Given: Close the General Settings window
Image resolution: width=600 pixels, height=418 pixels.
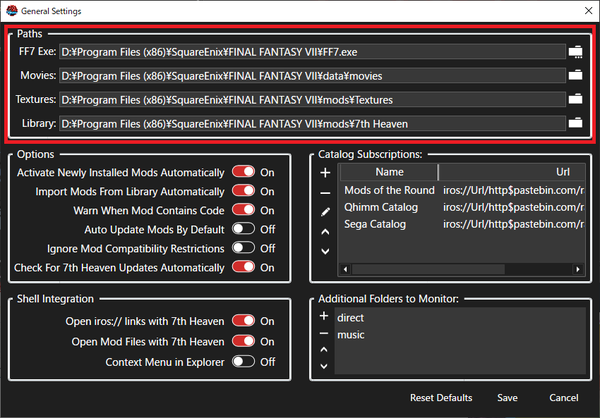Looking at the screenshot, I should 589,11.
